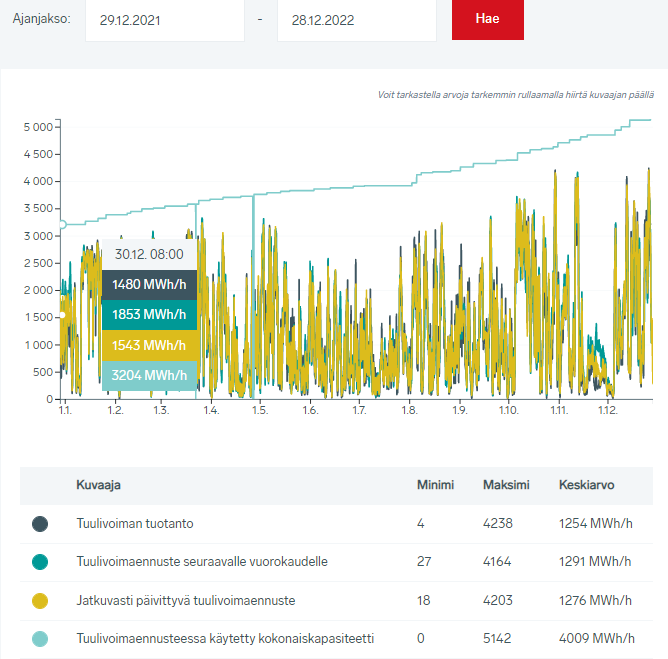
Task: Click the dark Tuulivoiman tuotanto legend circle
Action: click(40, 523)
